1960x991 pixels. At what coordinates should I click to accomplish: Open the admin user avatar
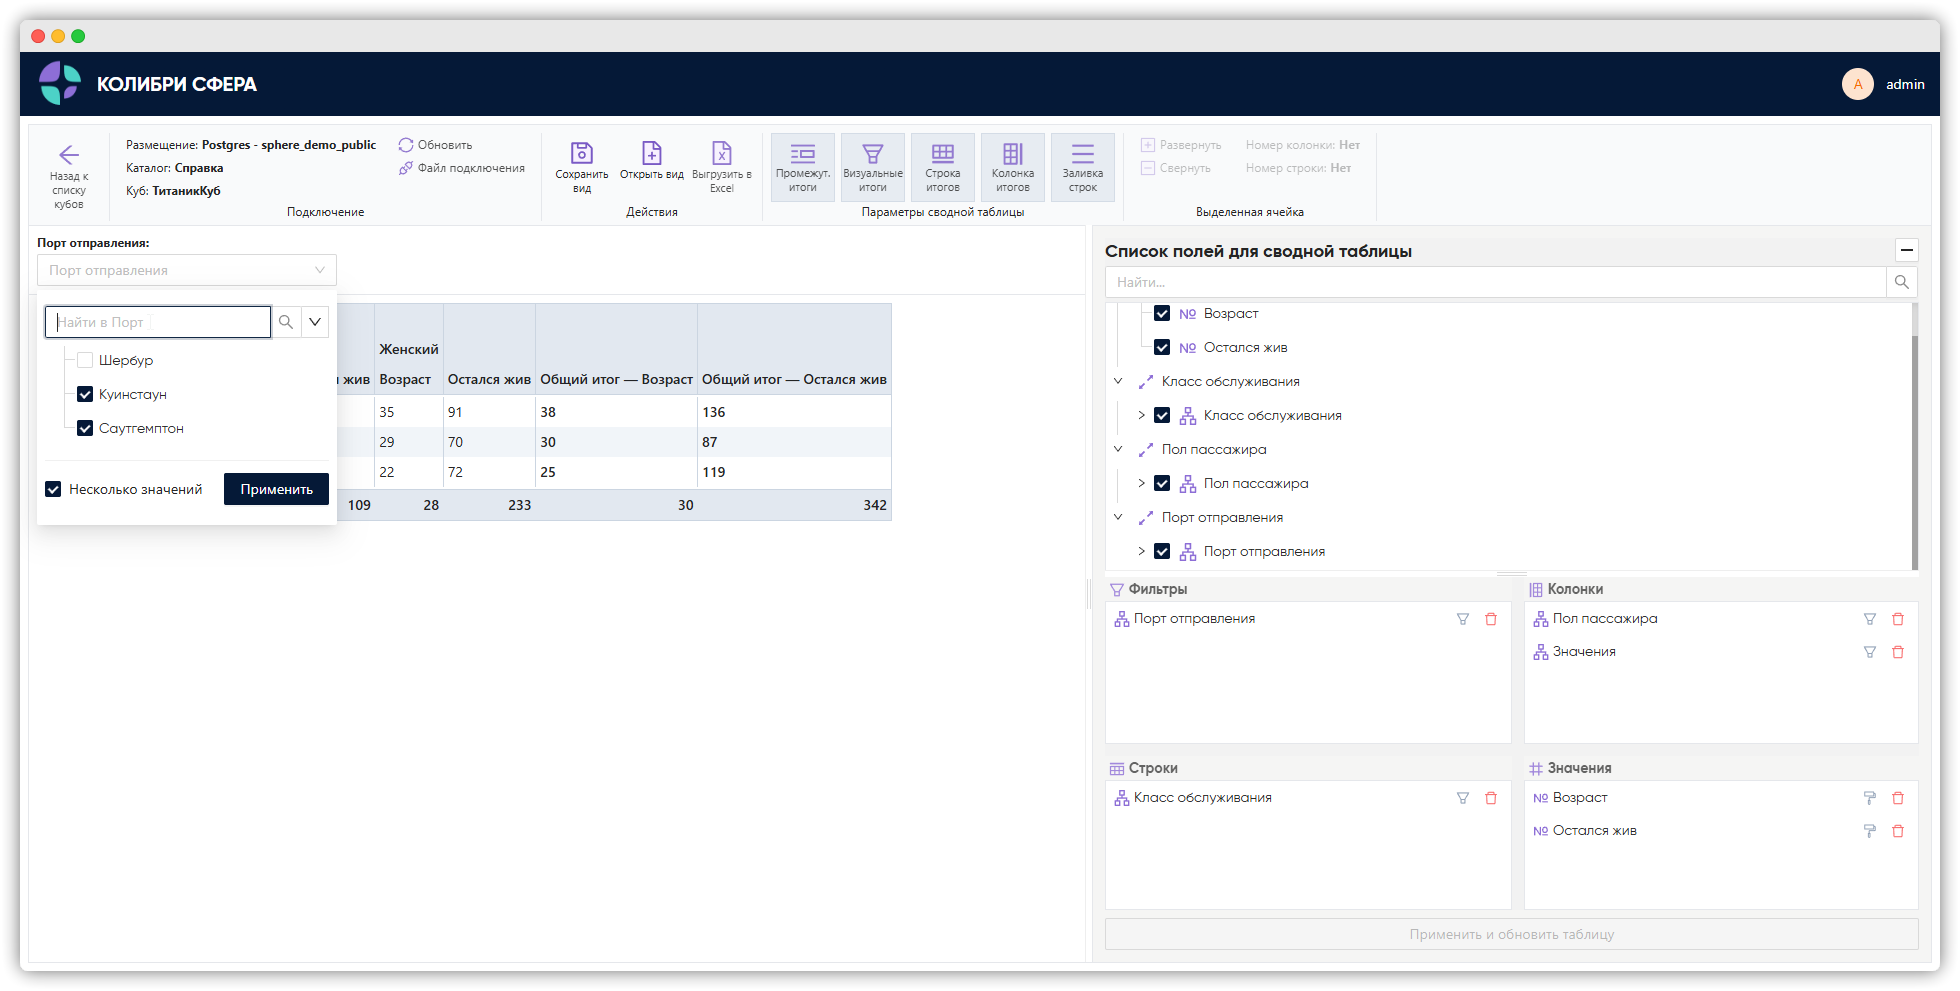(1858, 84)
